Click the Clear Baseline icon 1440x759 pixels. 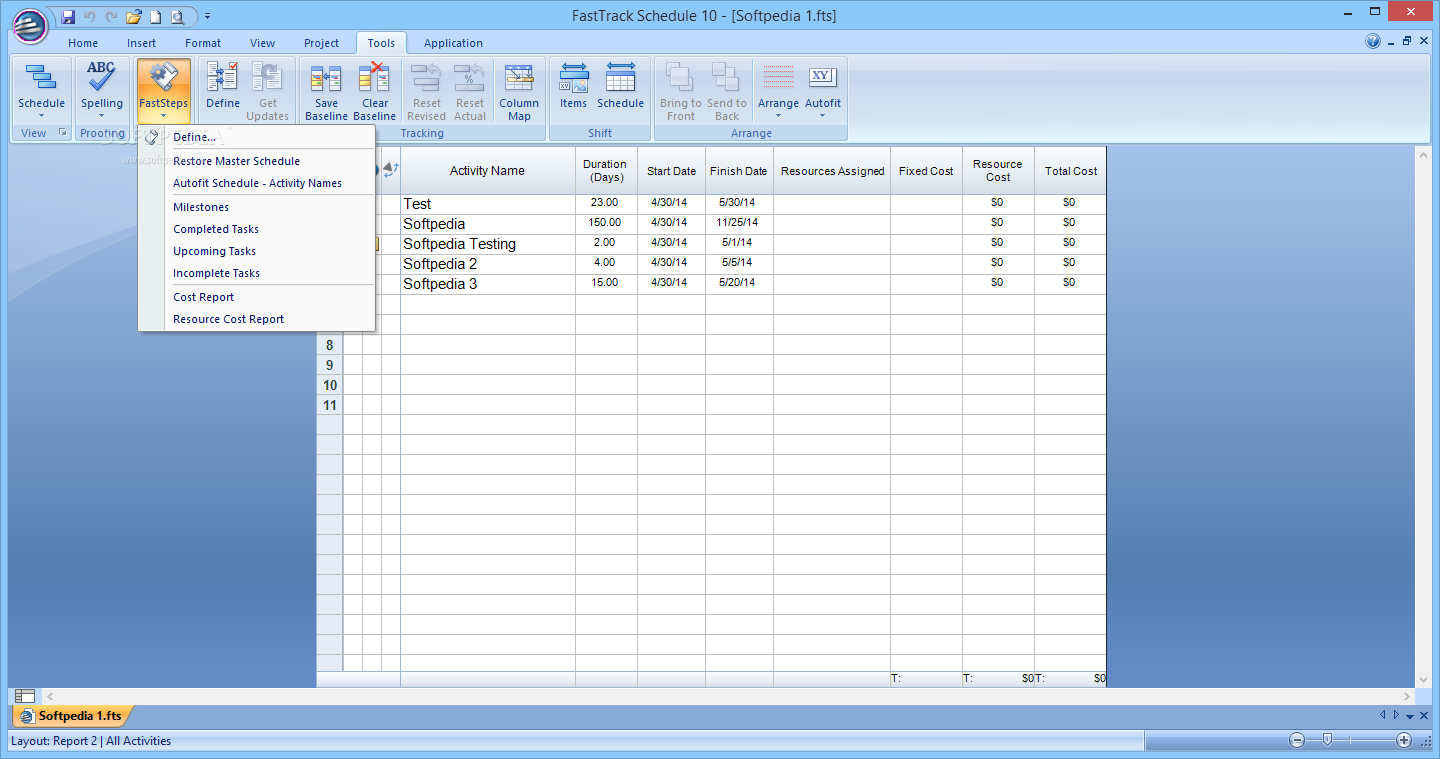point(375,91)
